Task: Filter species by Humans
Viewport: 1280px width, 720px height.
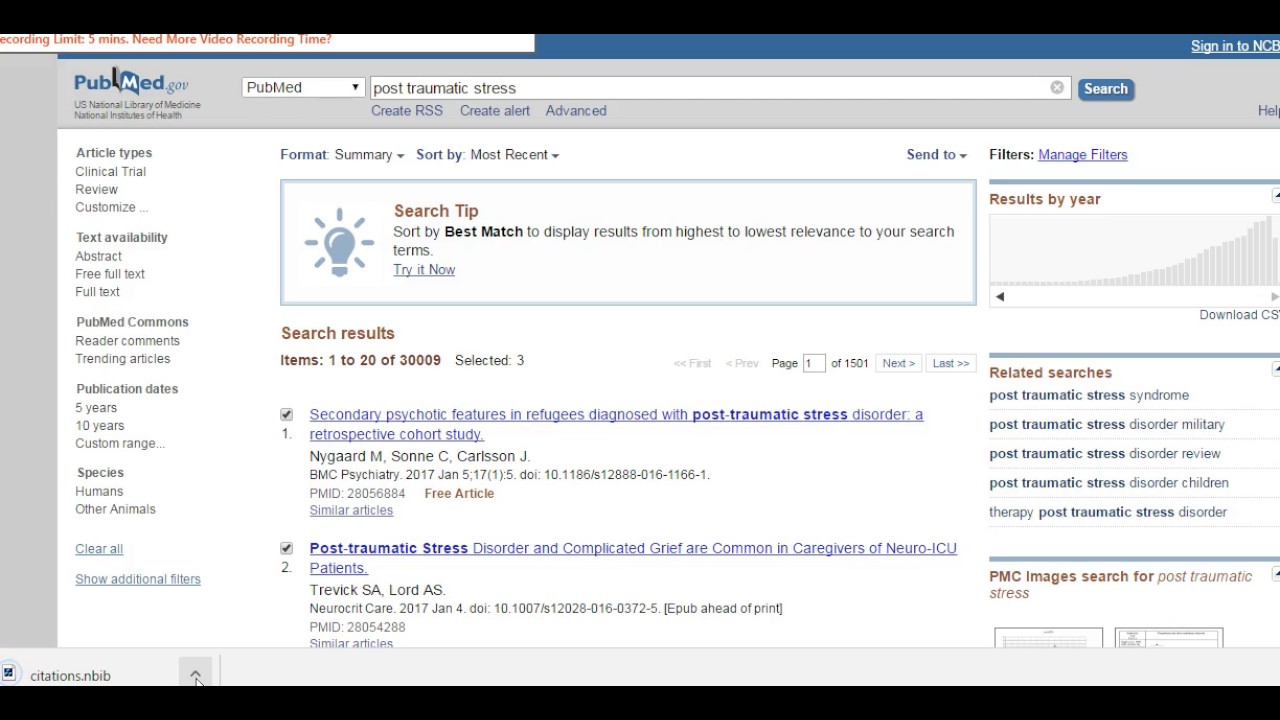Action: 99,492
